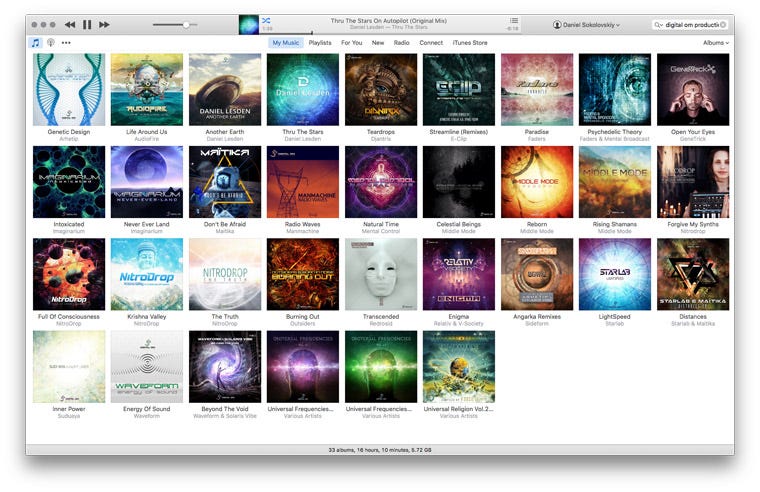Open the Don't Be Afraid album
This screenshot has height=492, width=760.
225,182
